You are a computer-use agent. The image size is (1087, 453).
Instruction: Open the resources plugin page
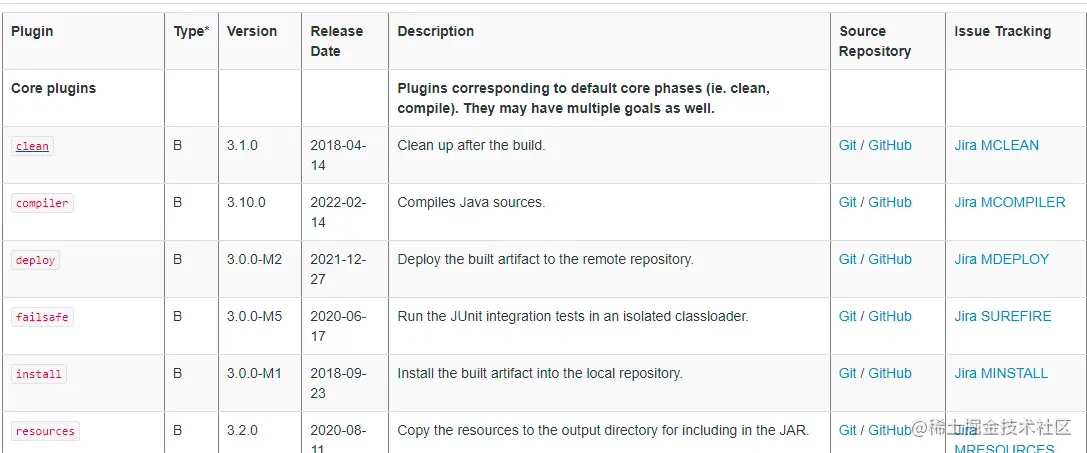tap(44, 431)
